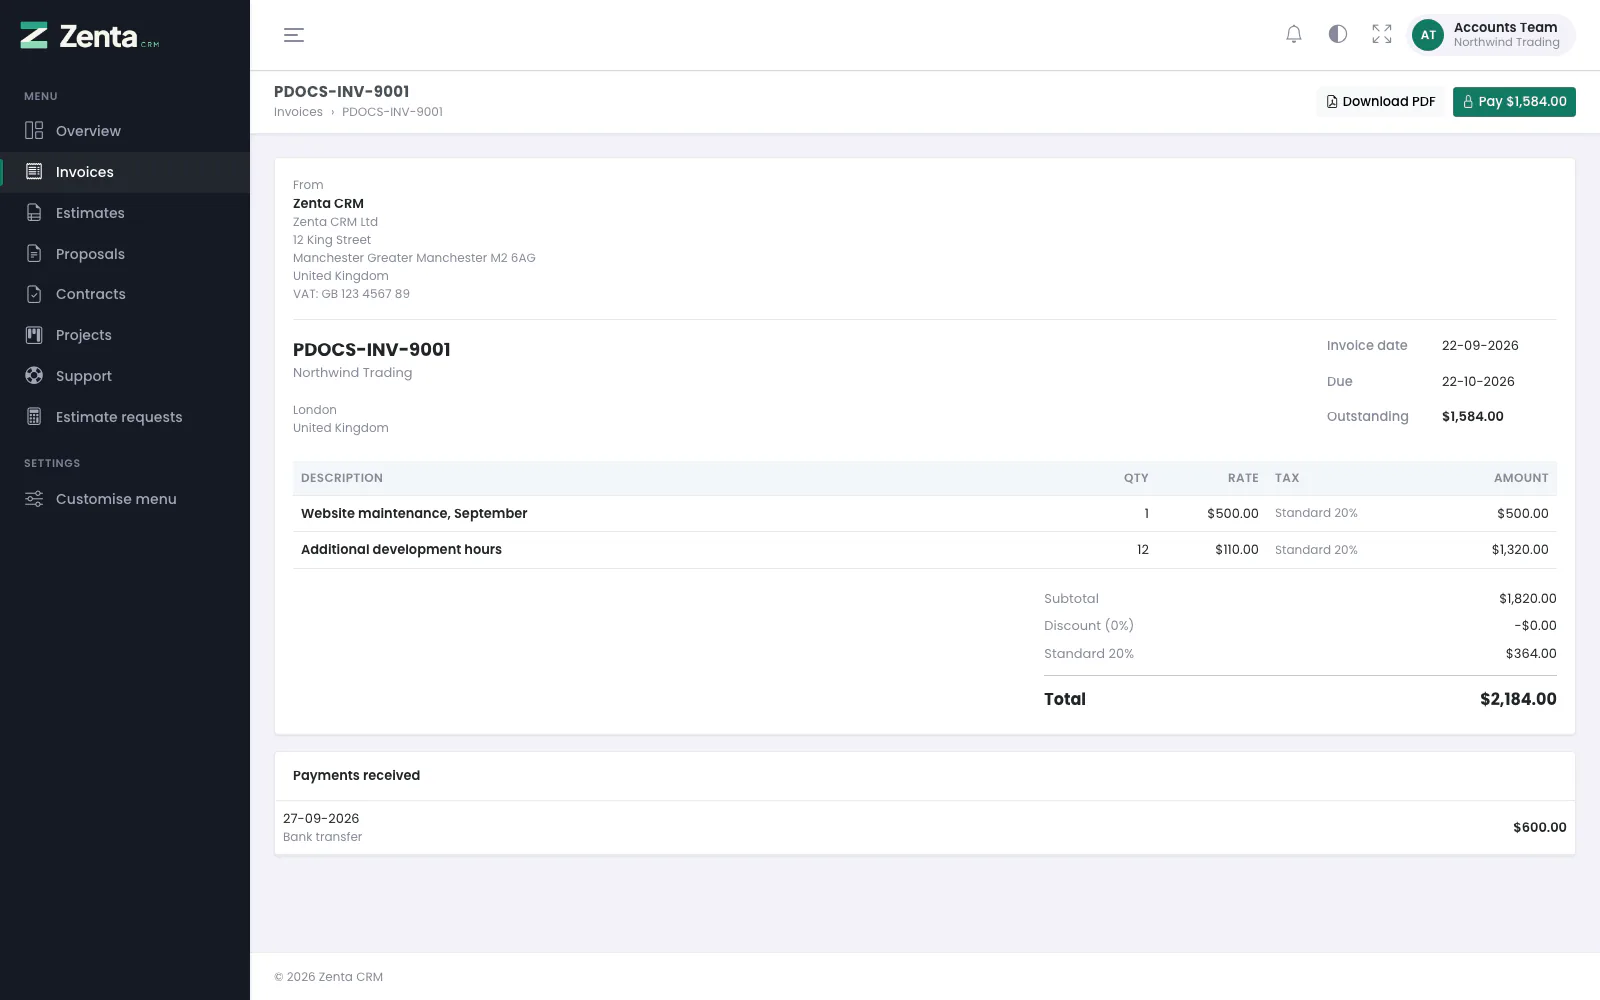Open Projects in sidebar

[x=125, y=335]
